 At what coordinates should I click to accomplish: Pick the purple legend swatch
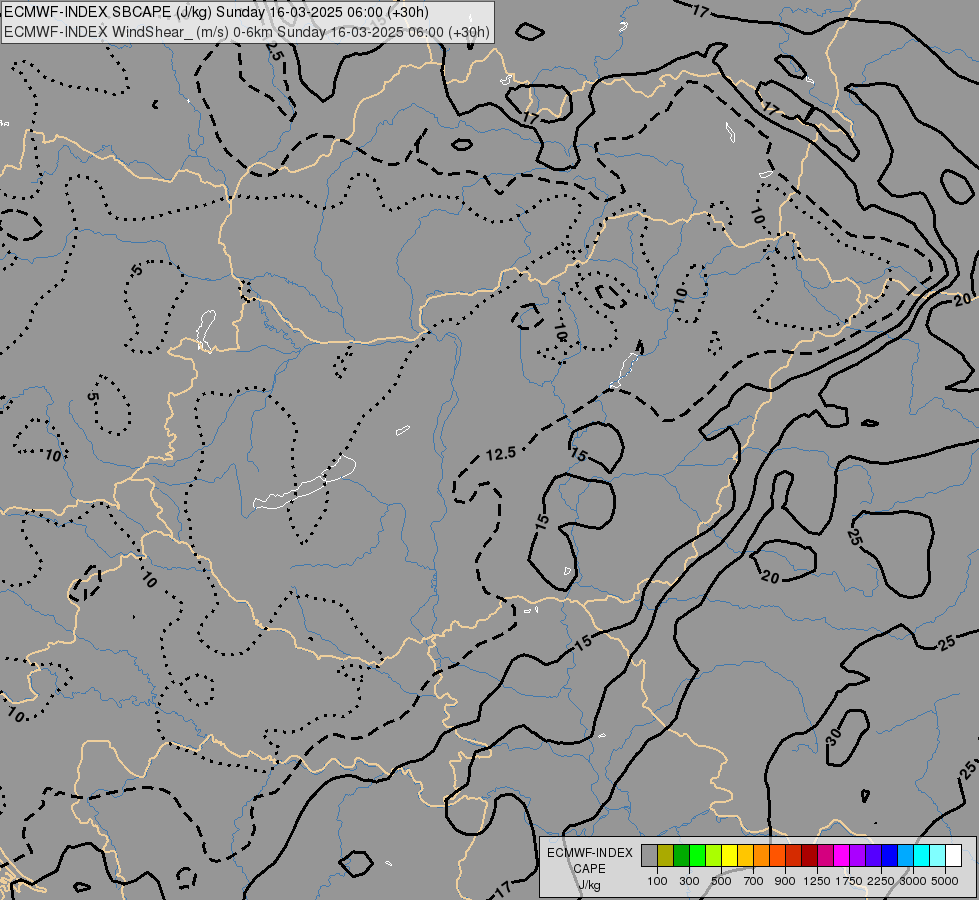(x=857, y=856)
